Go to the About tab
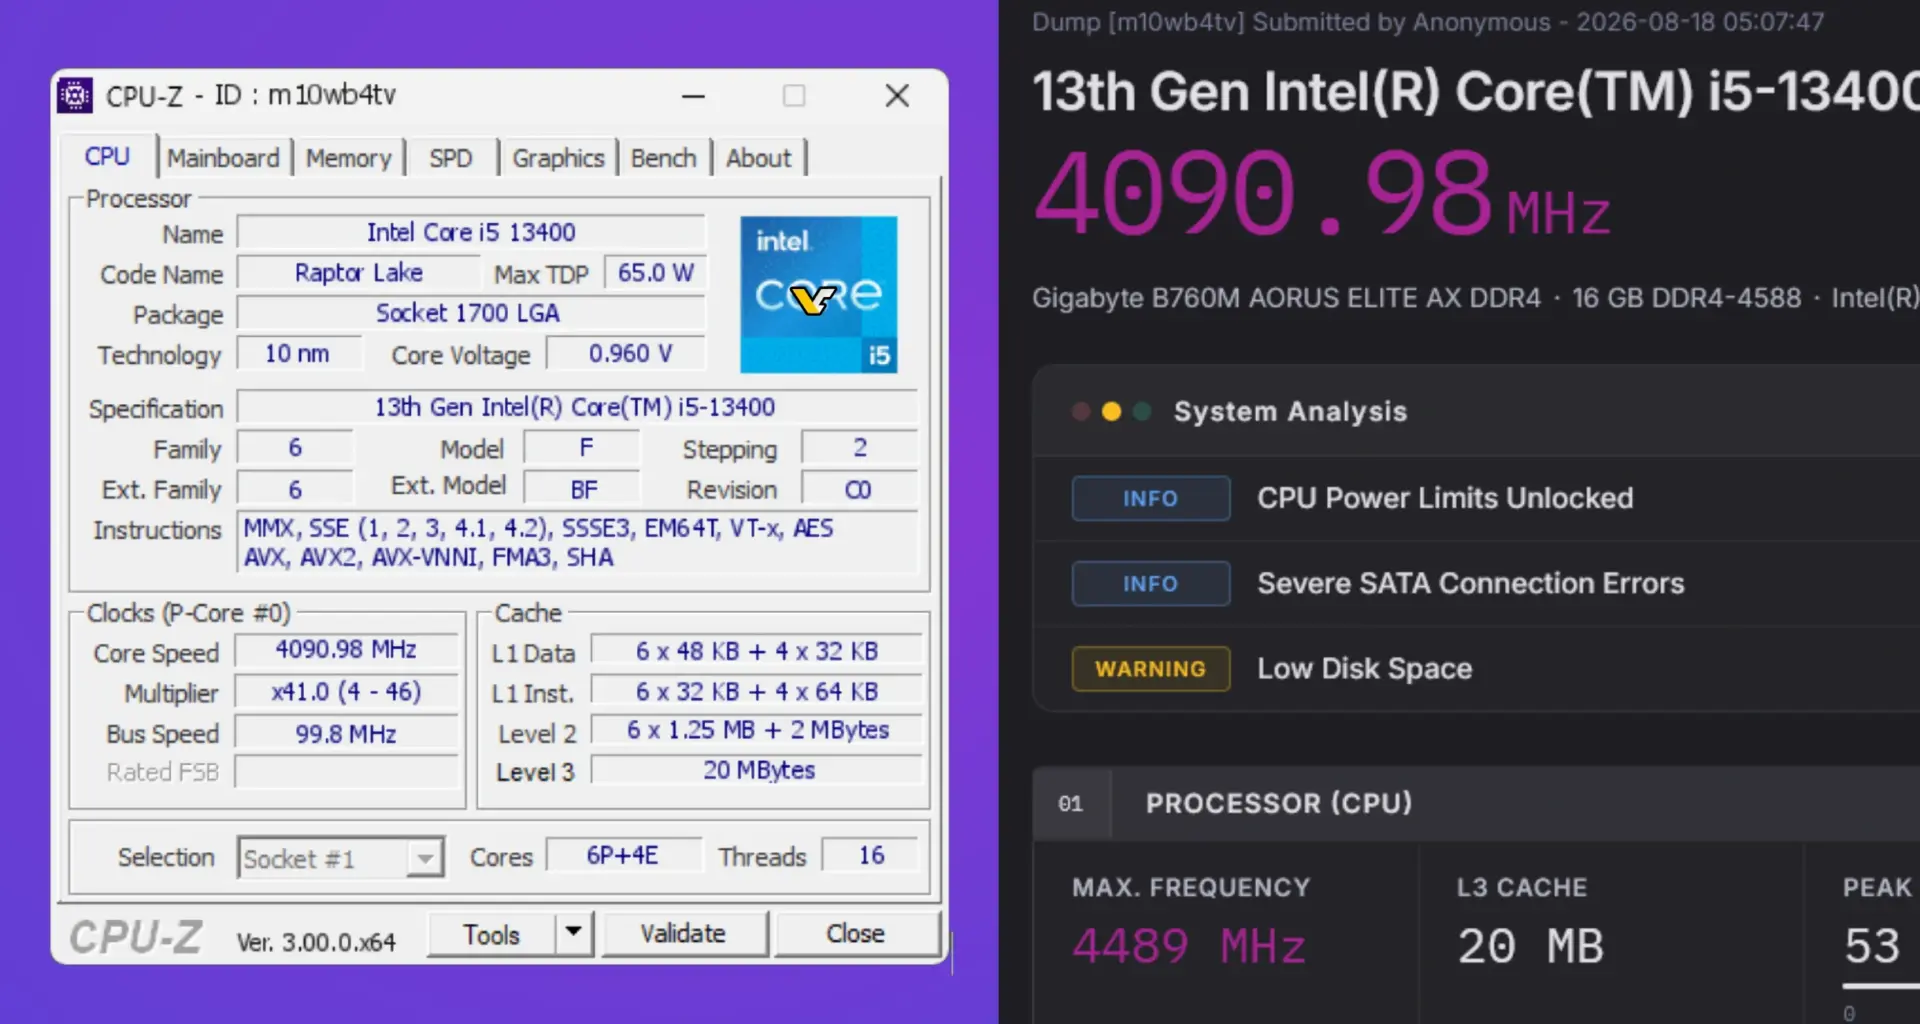Image resolution: width=1920 pixels, height=1024 pixels. point(758,158)
